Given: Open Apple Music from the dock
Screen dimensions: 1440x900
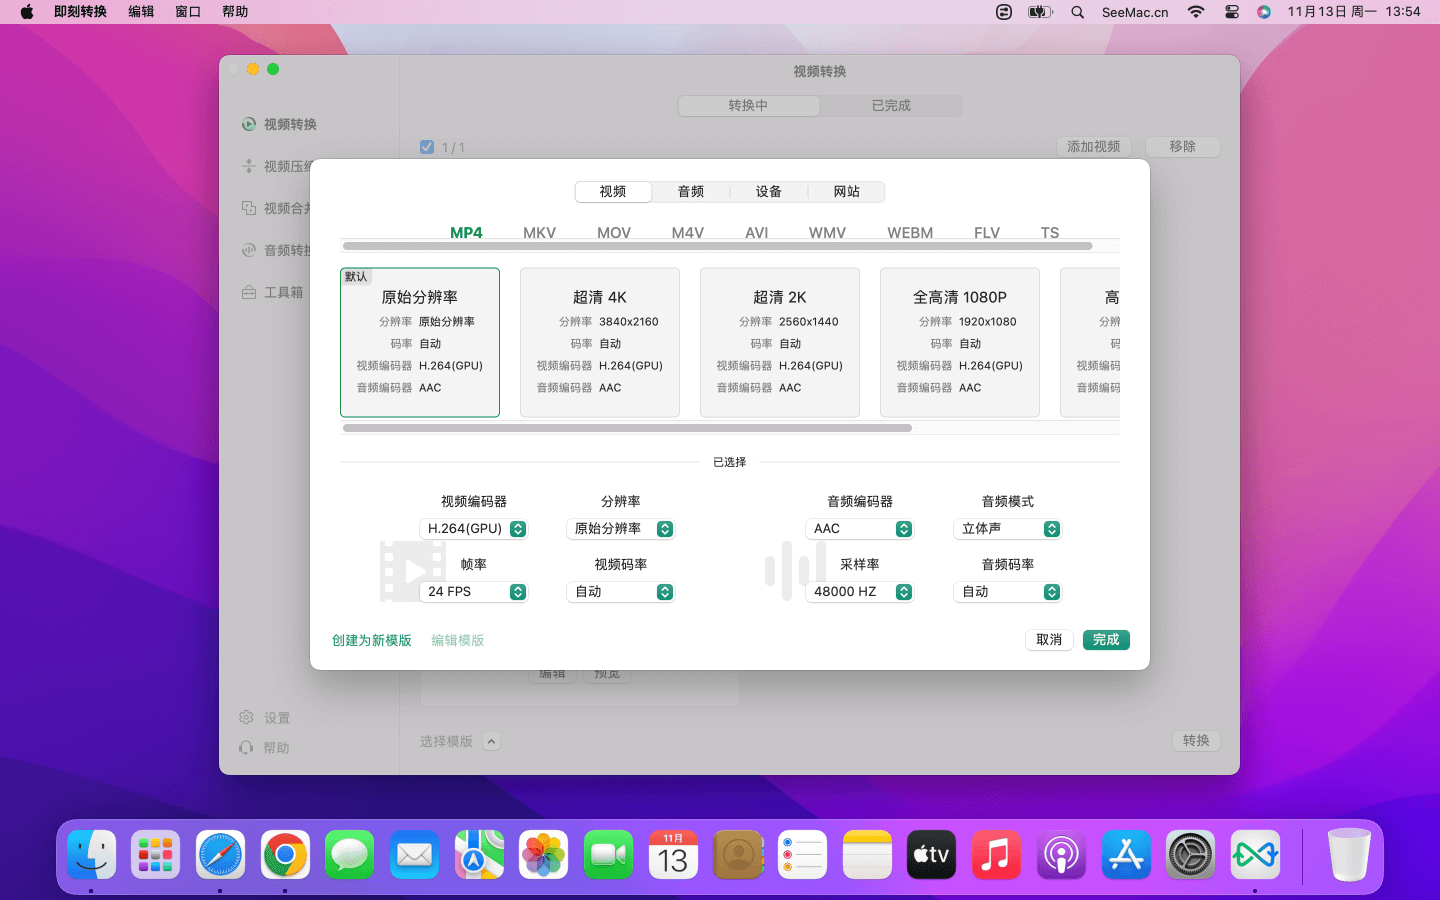Looking at the screenshot, I should (x=996, y=855).
